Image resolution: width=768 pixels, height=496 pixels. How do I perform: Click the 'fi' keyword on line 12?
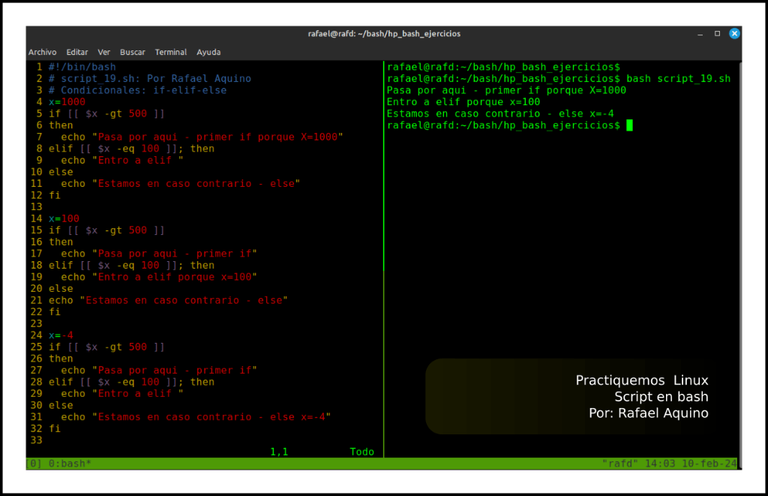point(54,195)
